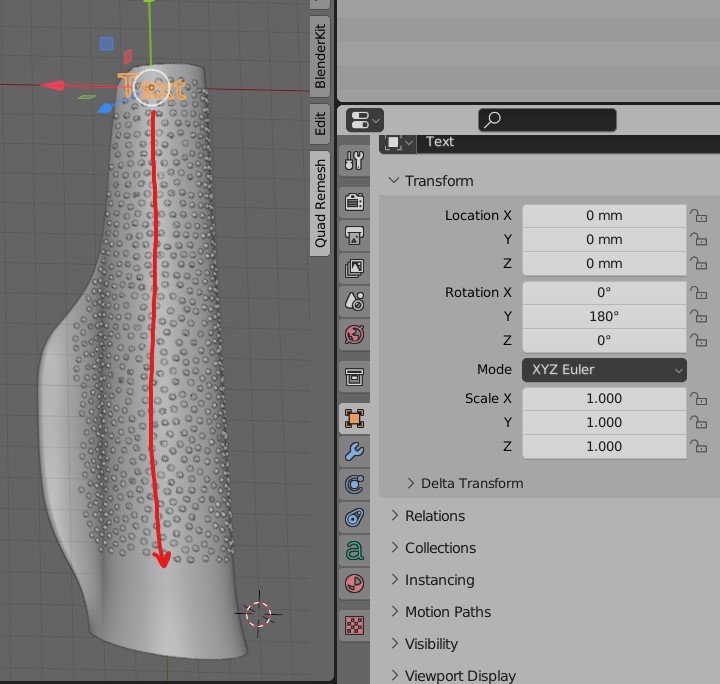Open the View Layer properties tab
The height and width of the screenshot is (684, 720).
point(354,269)
